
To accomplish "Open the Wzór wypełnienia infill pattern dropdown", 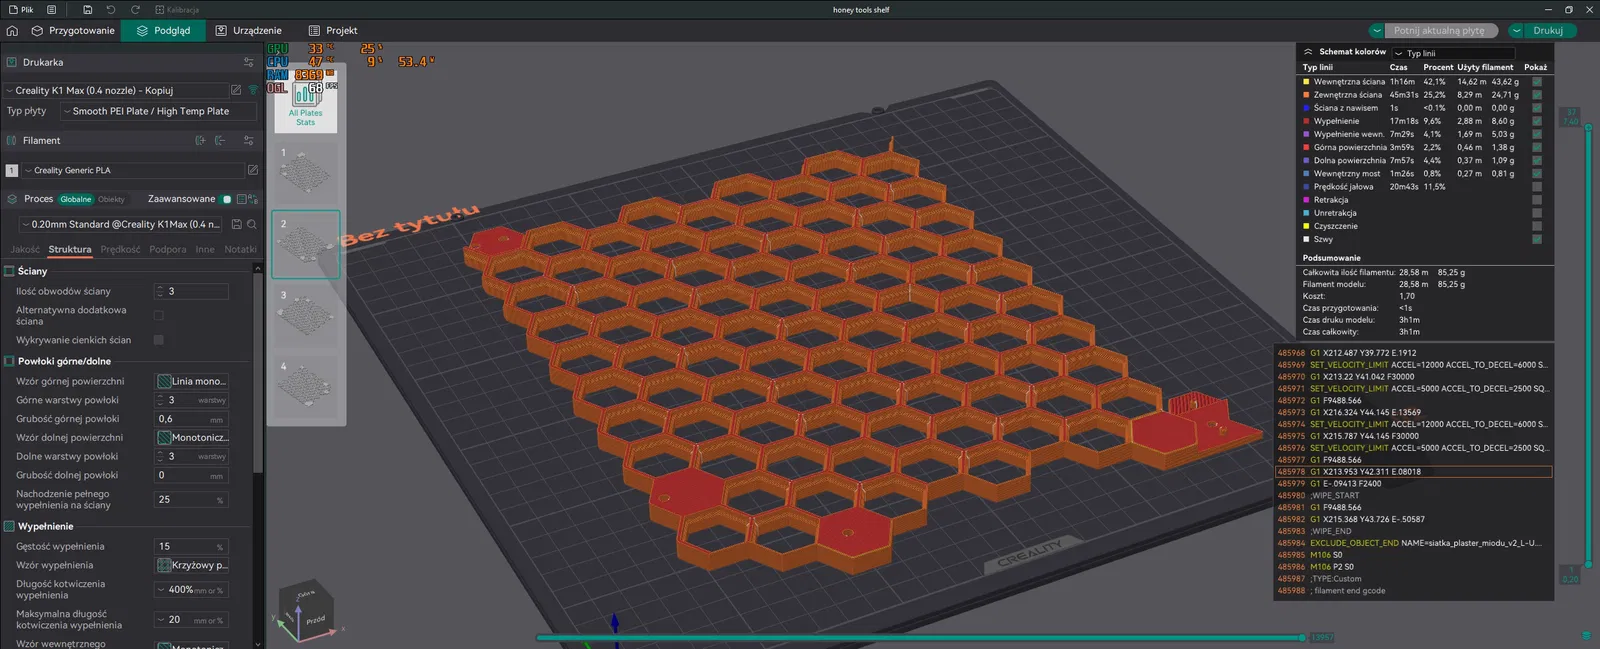I will tap(192, 565).
